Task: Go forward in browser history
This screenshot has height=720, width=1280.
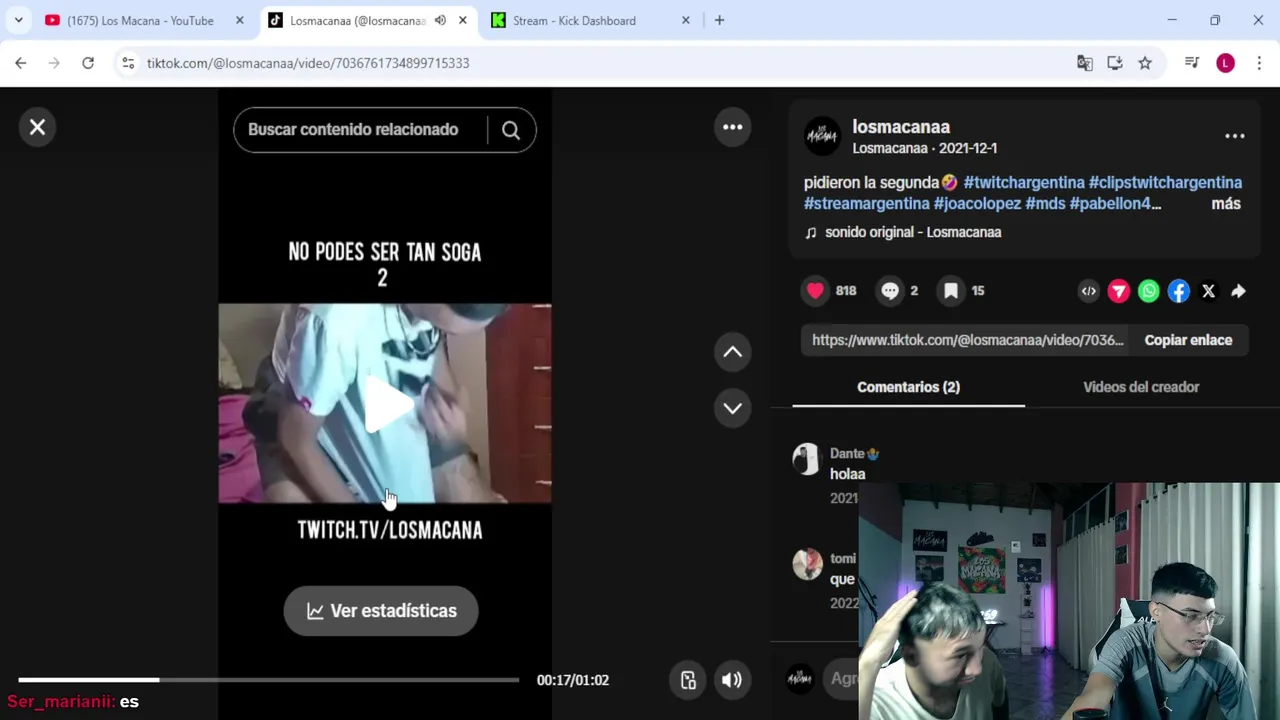Action: (54, 63)
